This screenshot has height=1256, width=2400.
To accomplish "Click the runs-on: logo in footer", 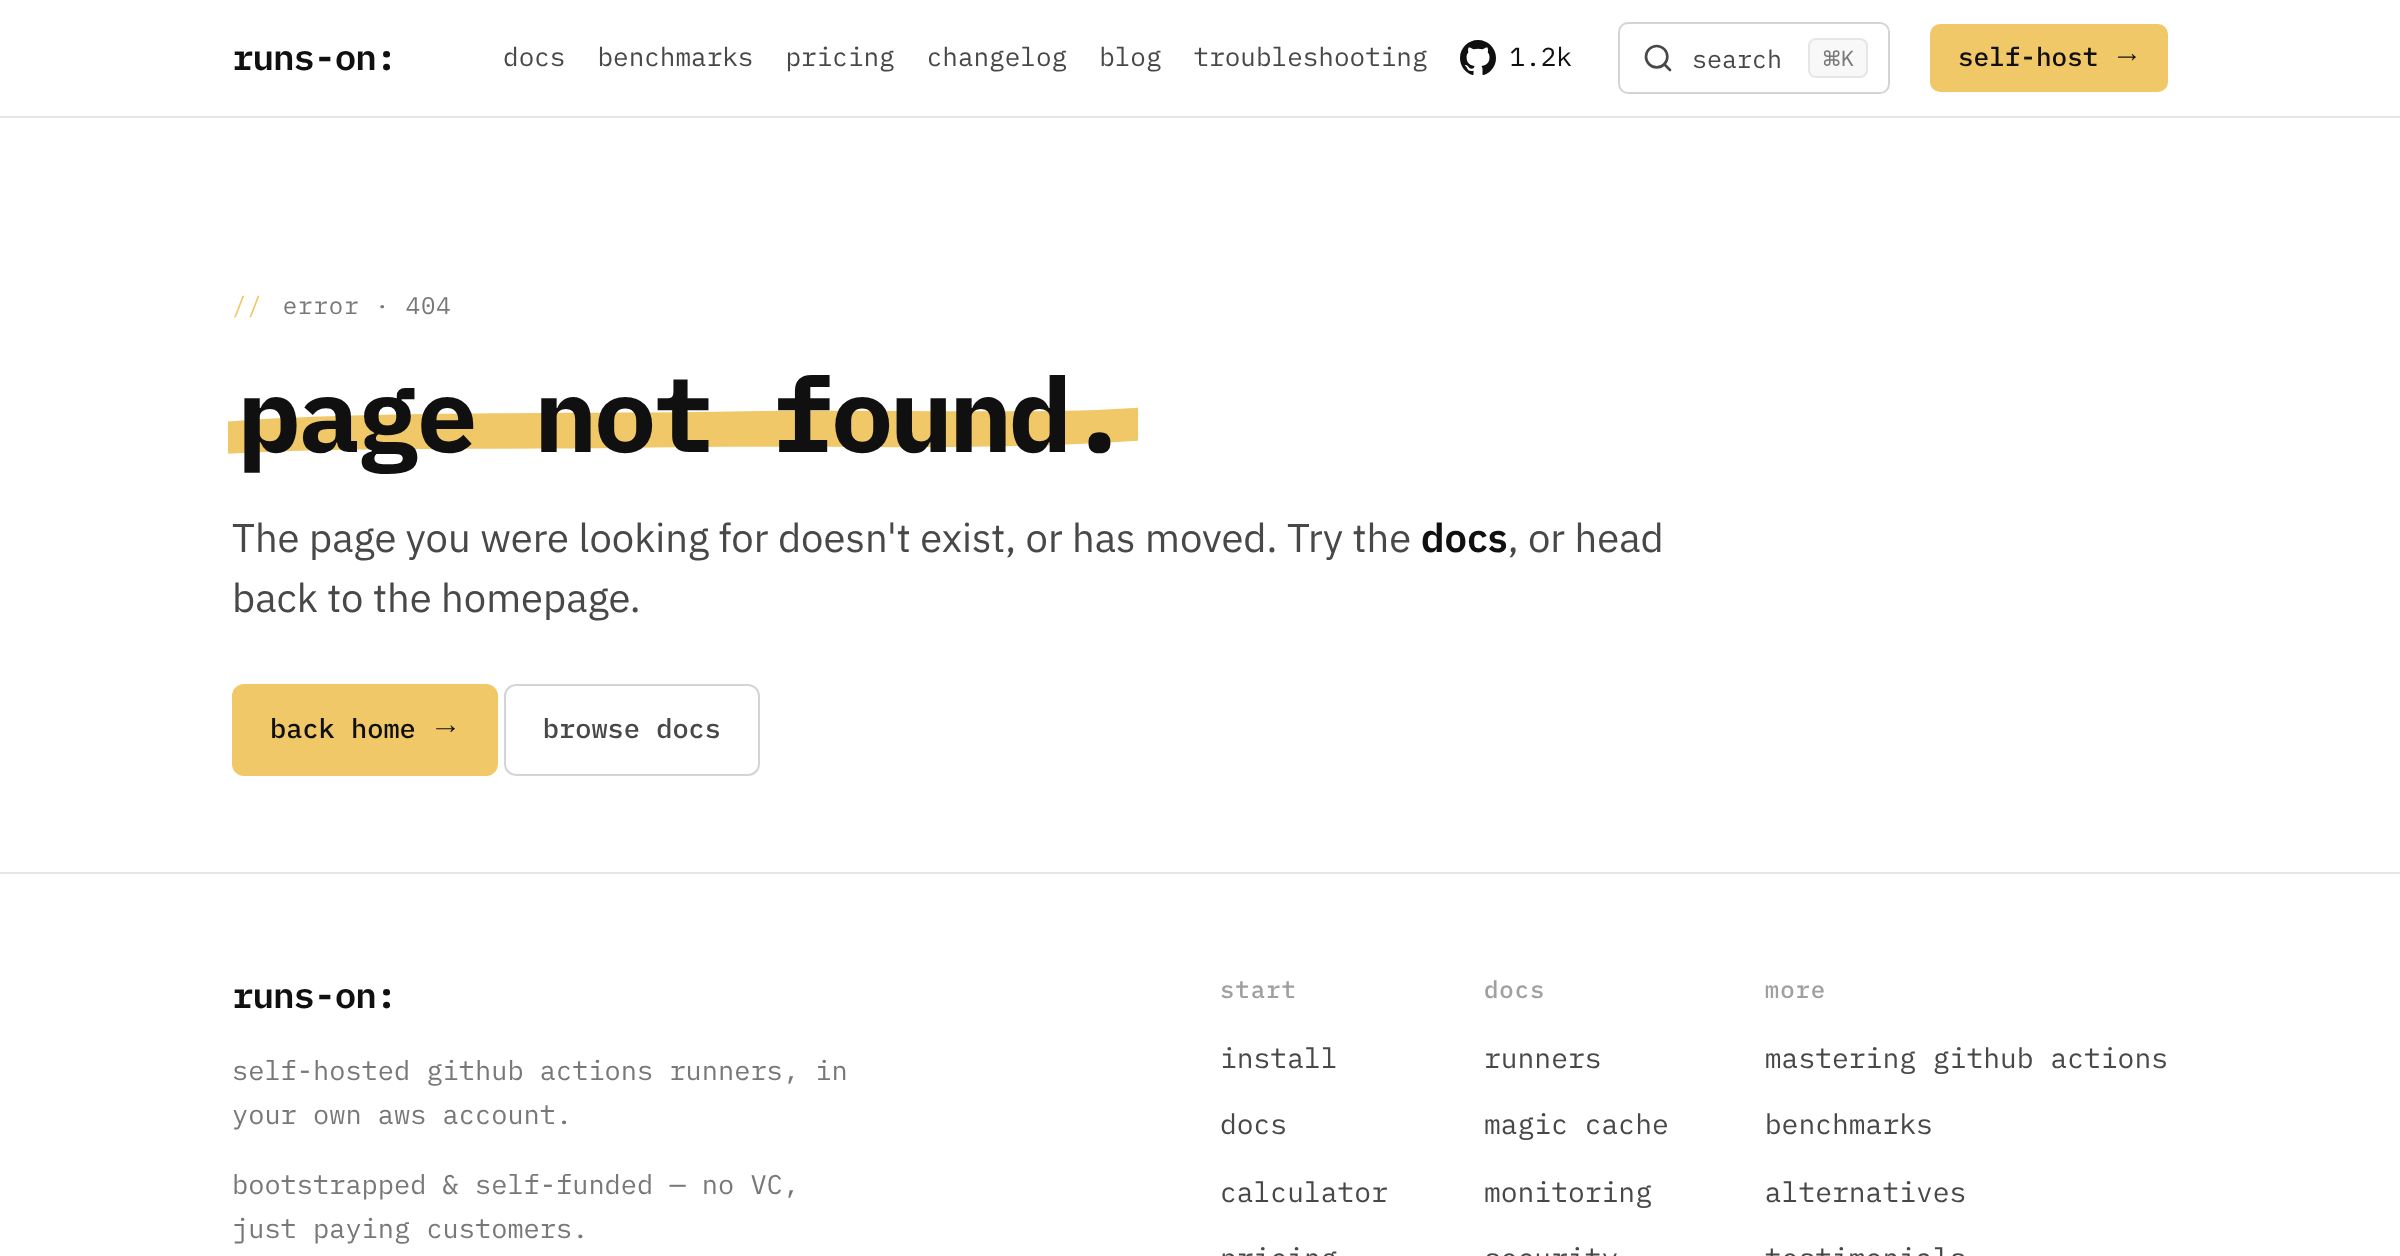I will pyautogui.click(x=313, y=995).
